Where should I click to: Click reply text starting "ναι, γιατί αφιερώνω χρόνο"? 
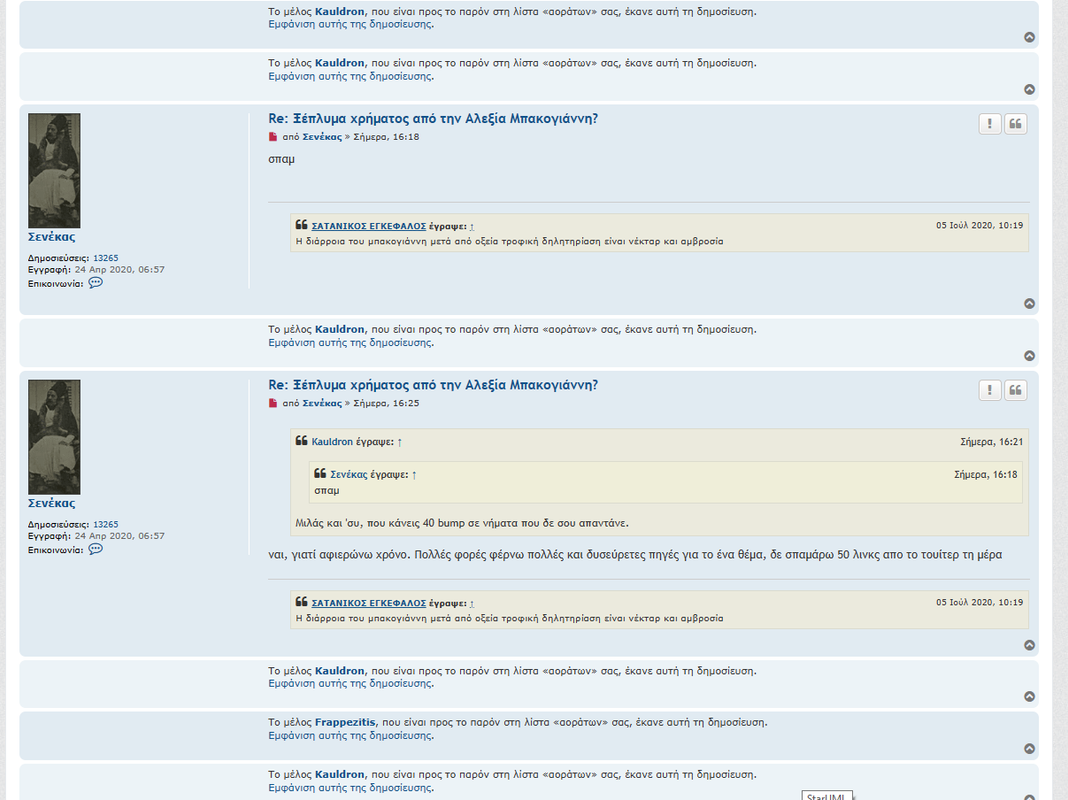[635, 555]
